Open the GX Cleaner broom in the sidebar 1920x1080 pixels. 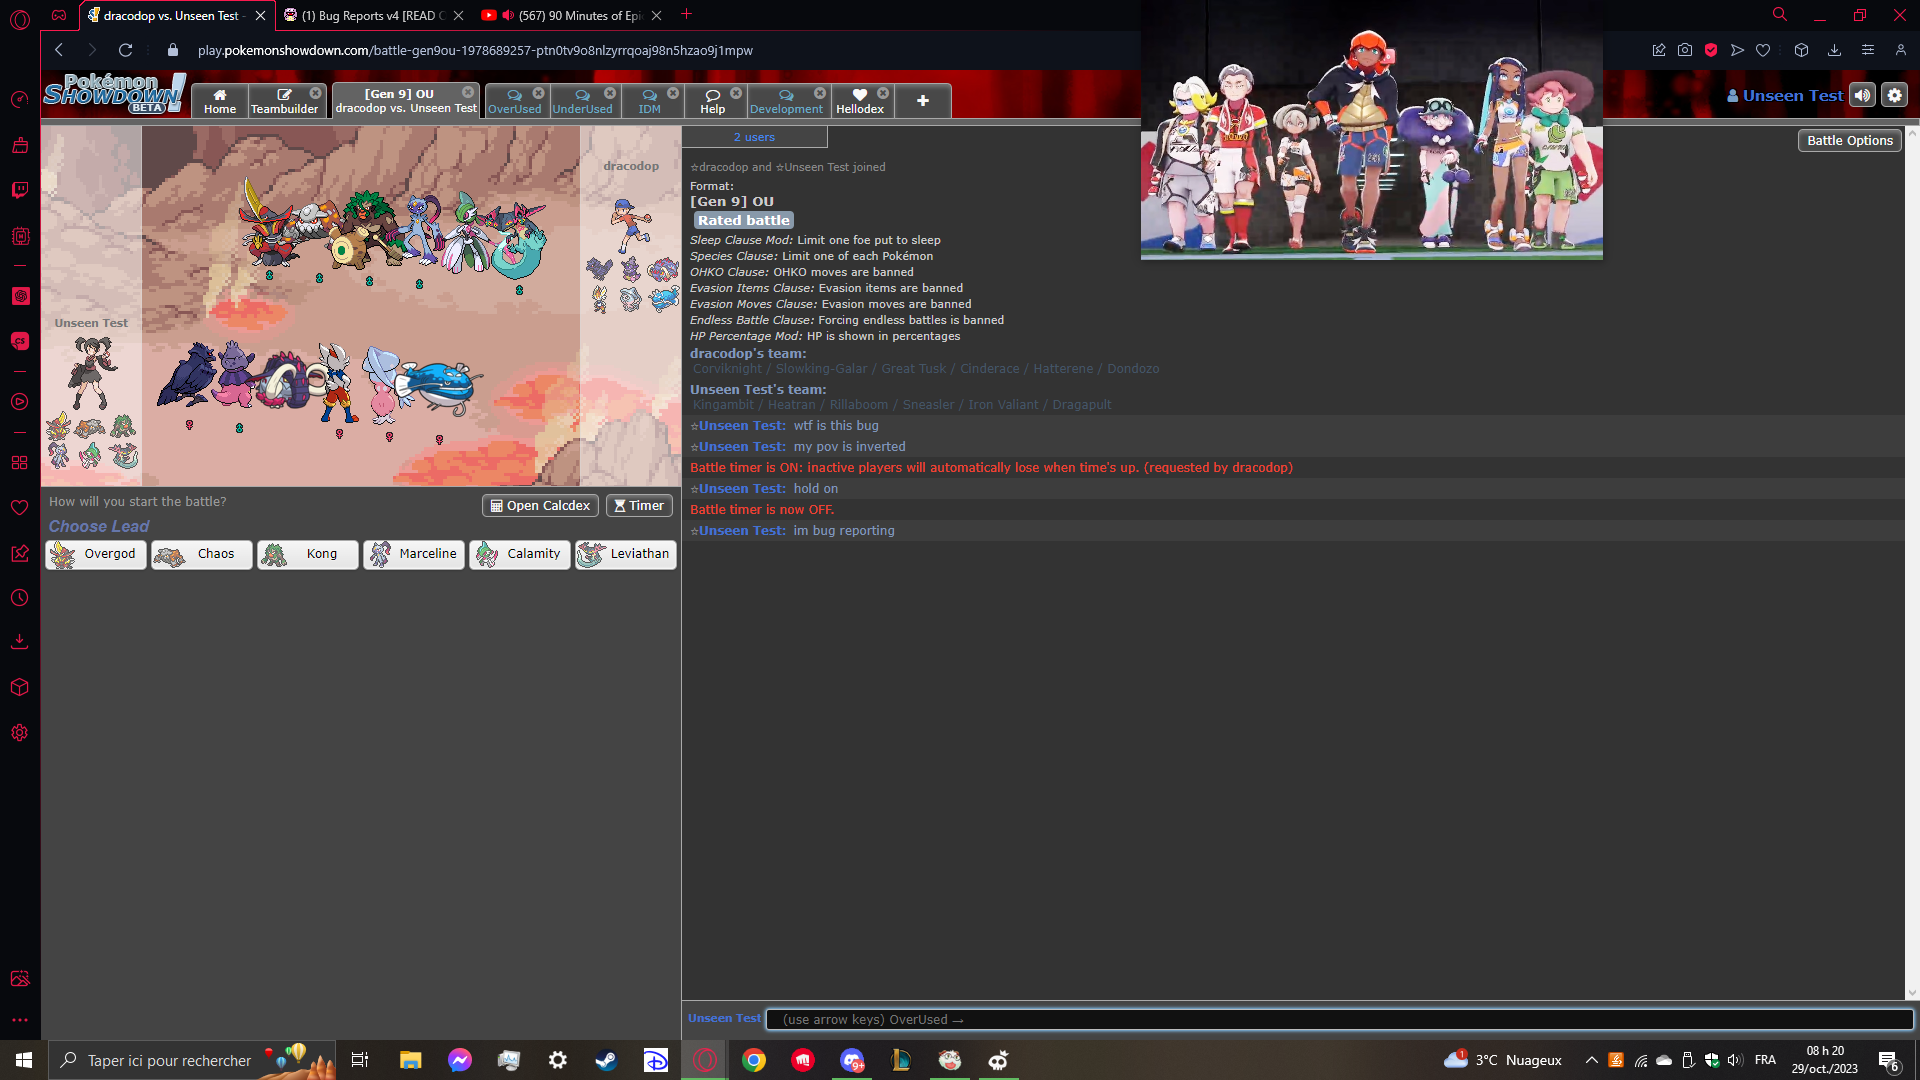click(19, 145)
